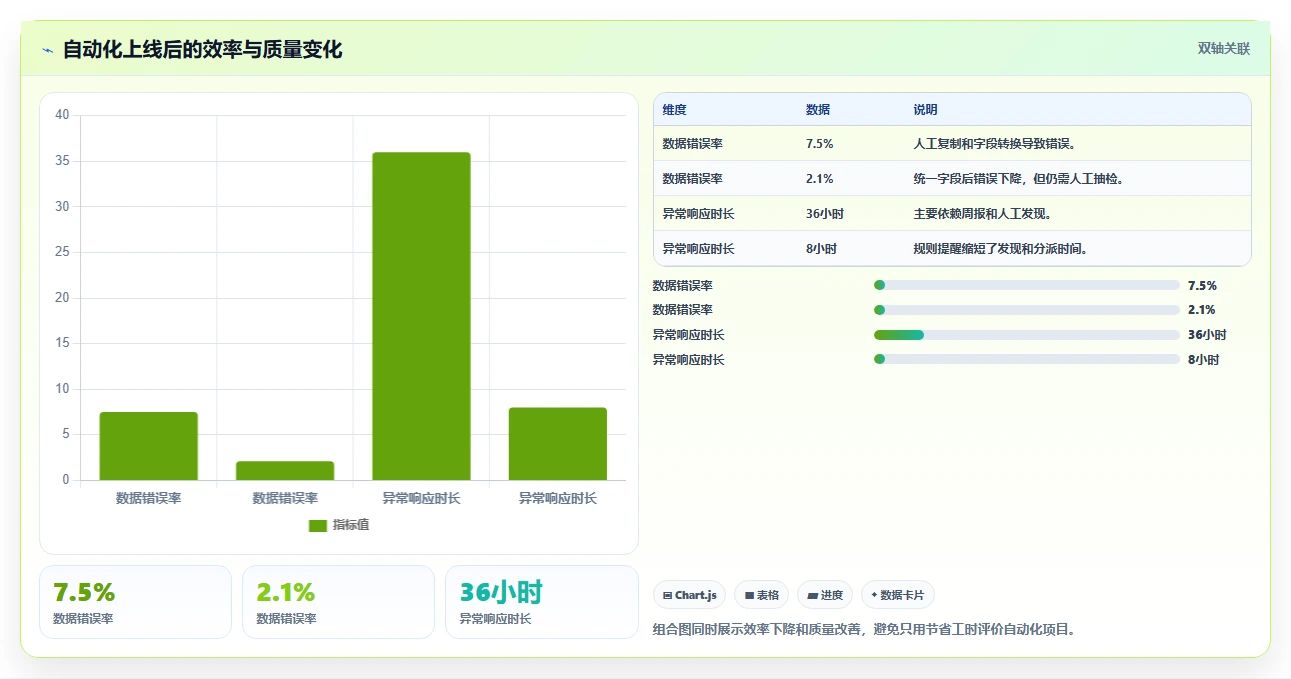Click the 维度 table column header

tap(675, 110)
